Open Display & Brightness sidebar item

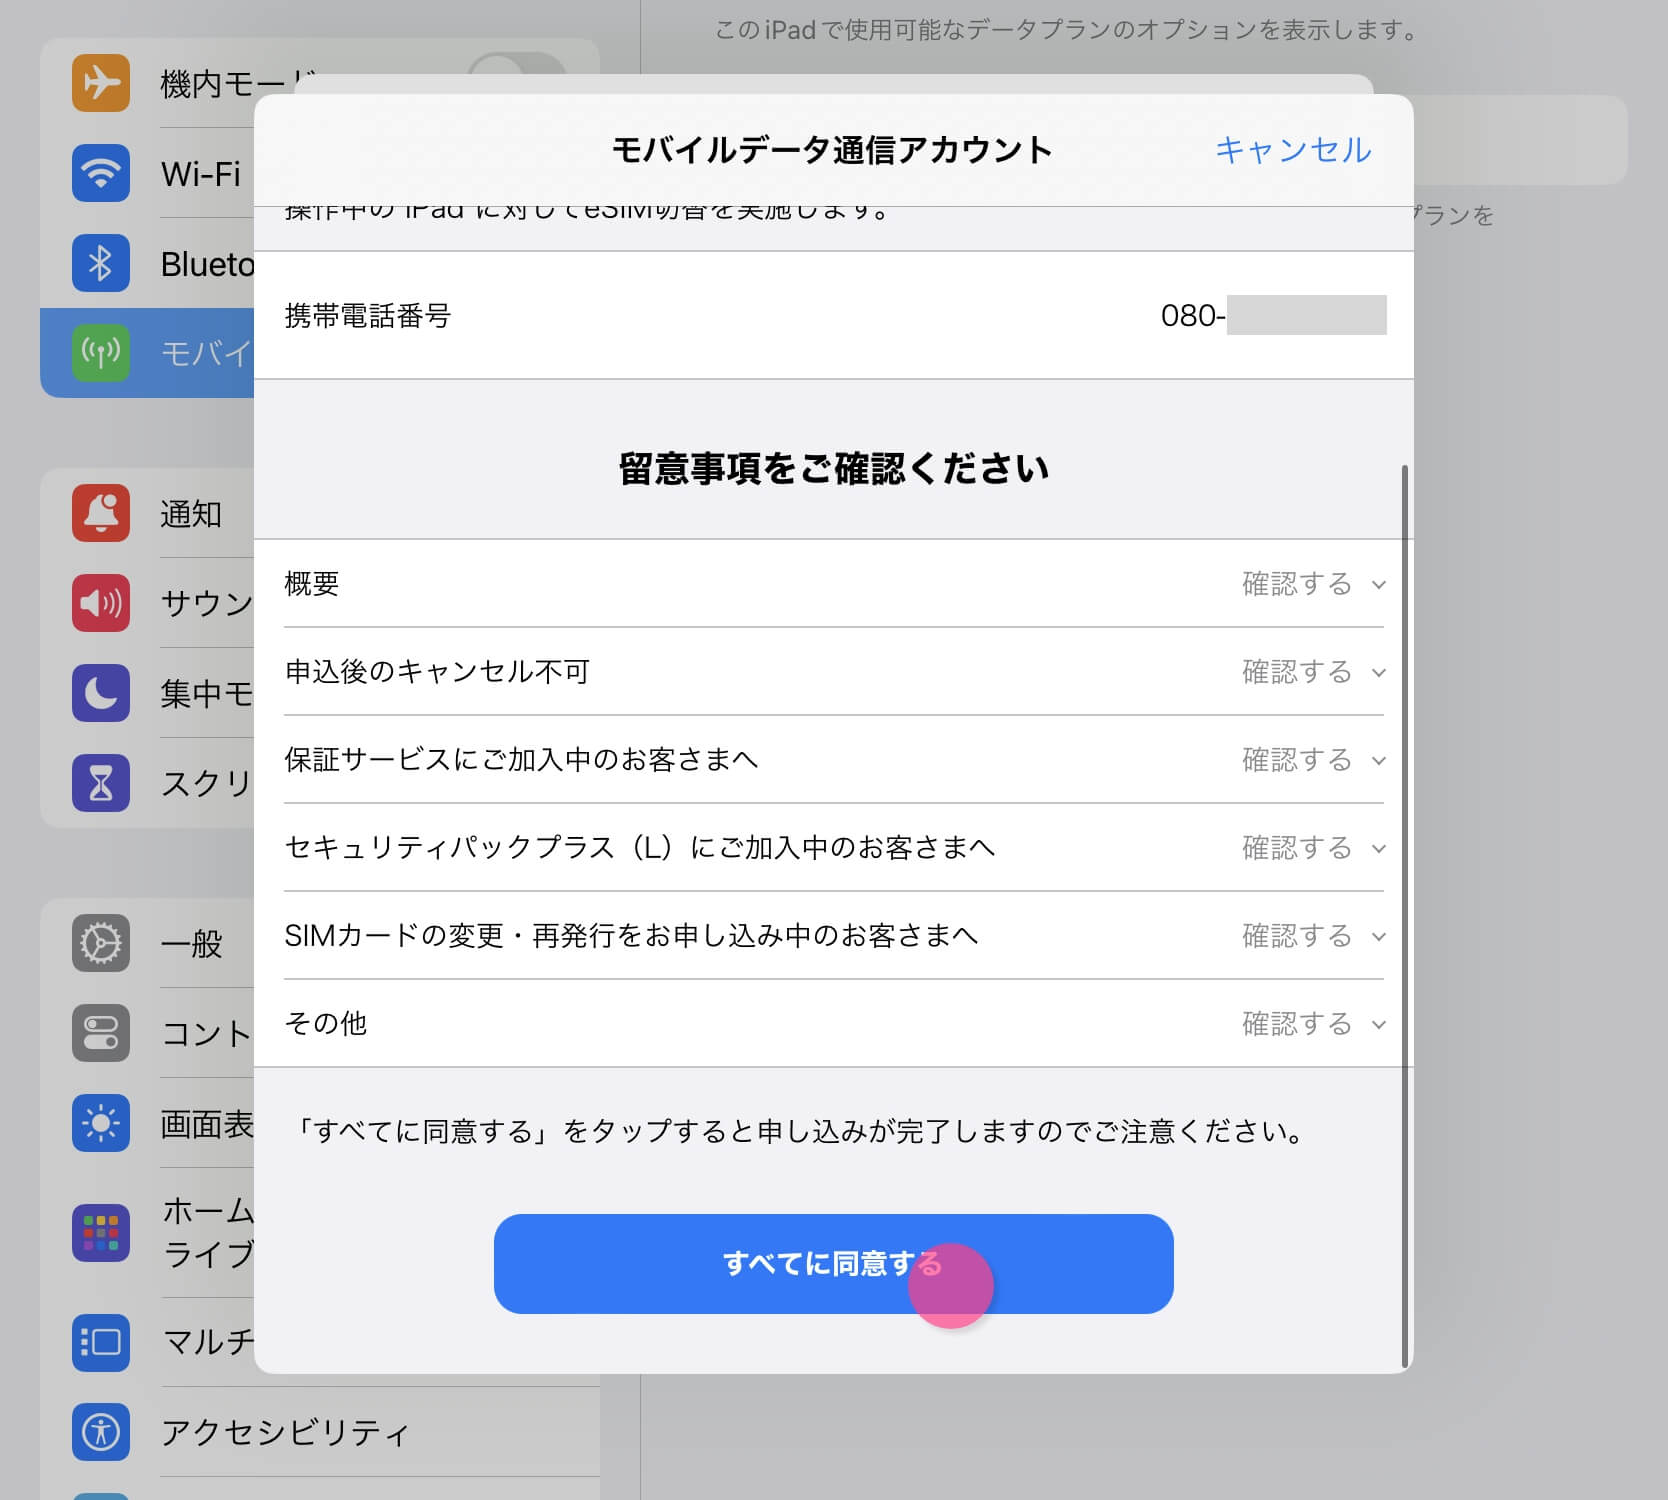point(205,1123)
